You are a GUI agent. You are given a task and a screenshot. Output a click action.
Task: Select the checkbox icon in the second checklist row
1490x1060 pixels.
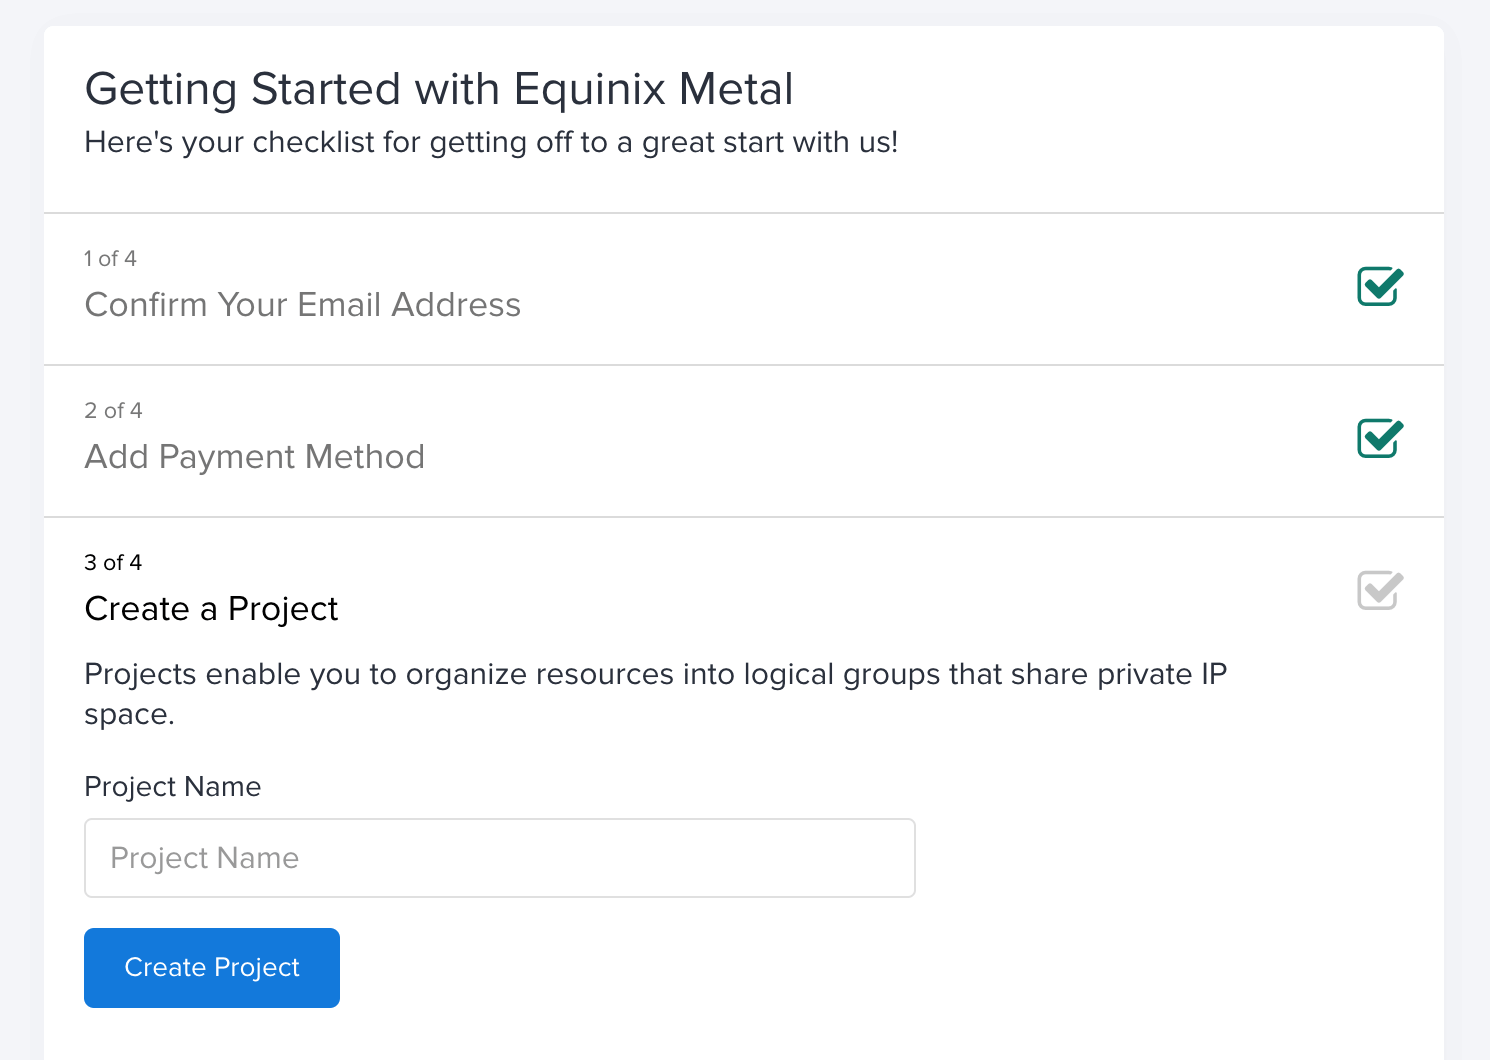(x=1379, y=439)
